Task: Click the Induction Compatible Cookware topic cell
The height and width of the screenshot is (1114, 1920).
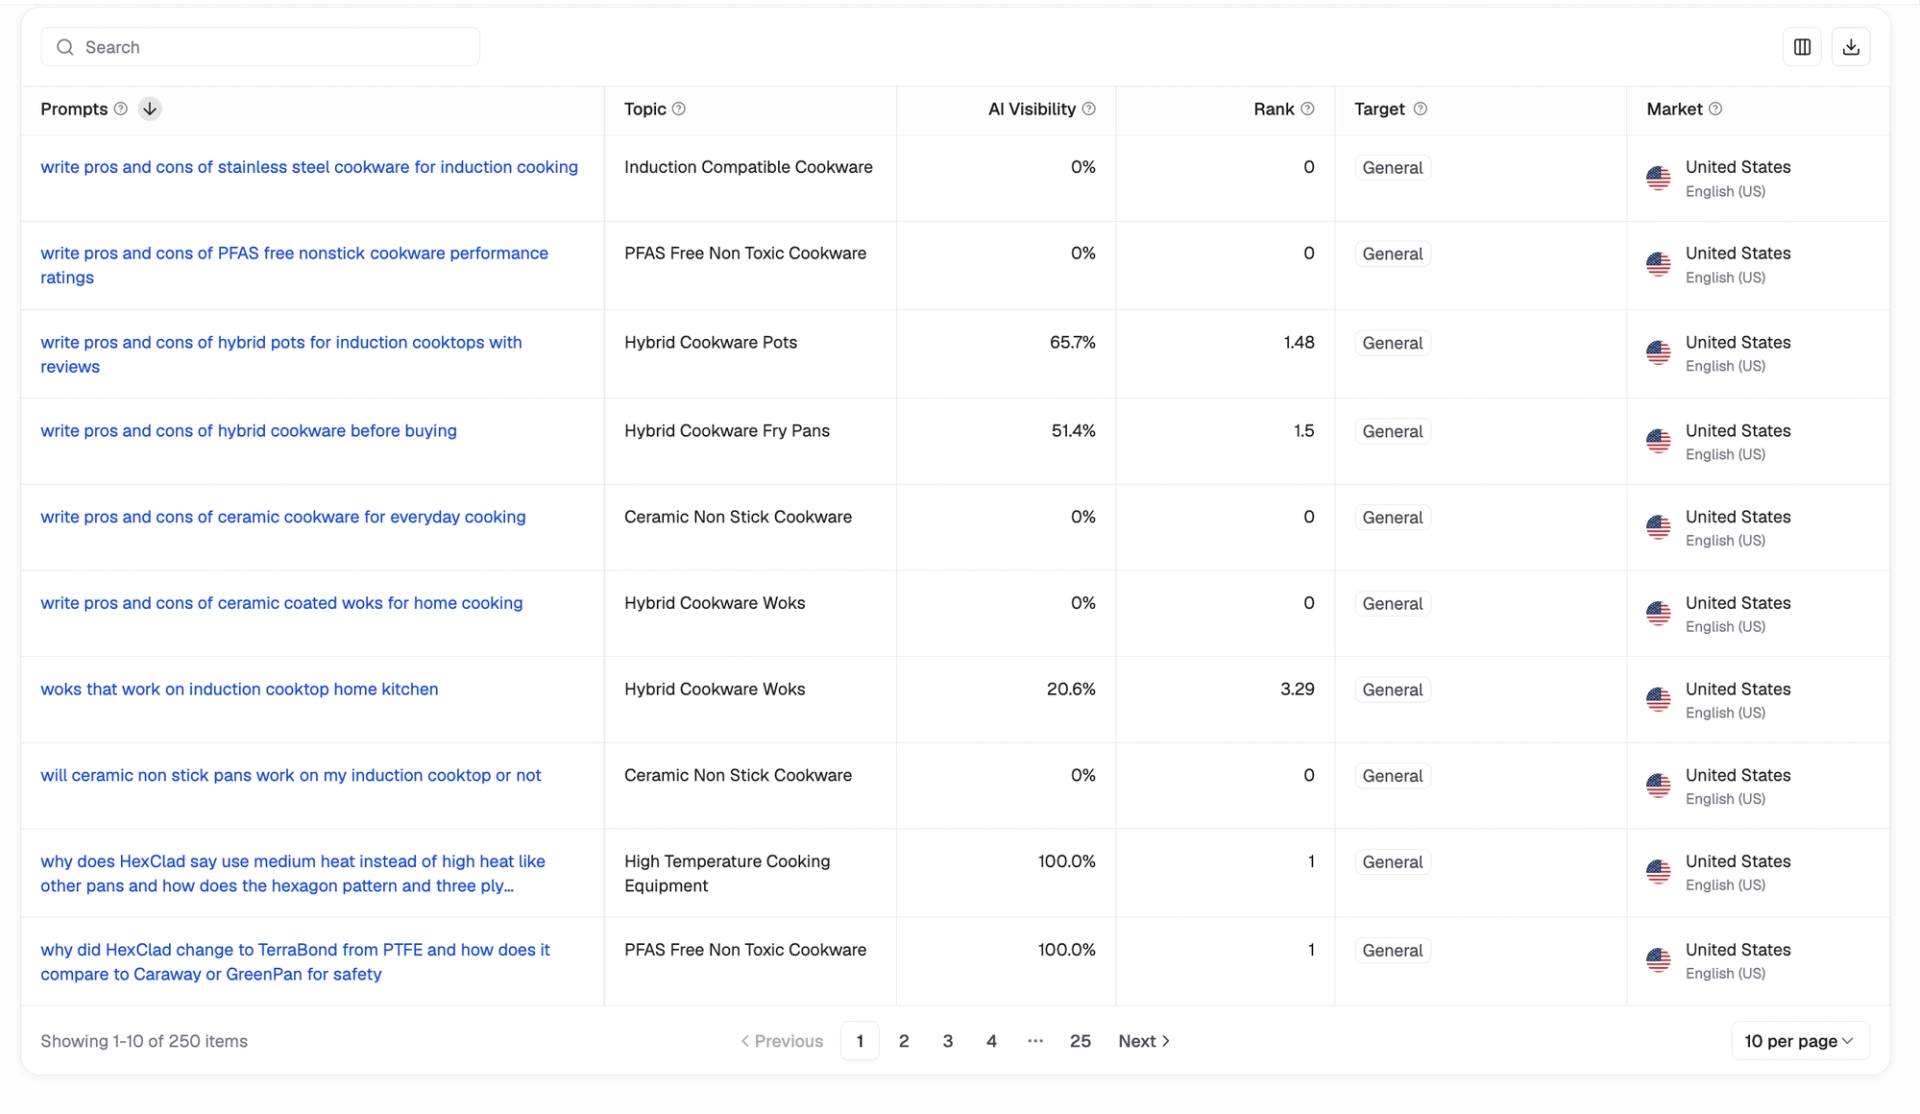Action: [x=748, y=167]
